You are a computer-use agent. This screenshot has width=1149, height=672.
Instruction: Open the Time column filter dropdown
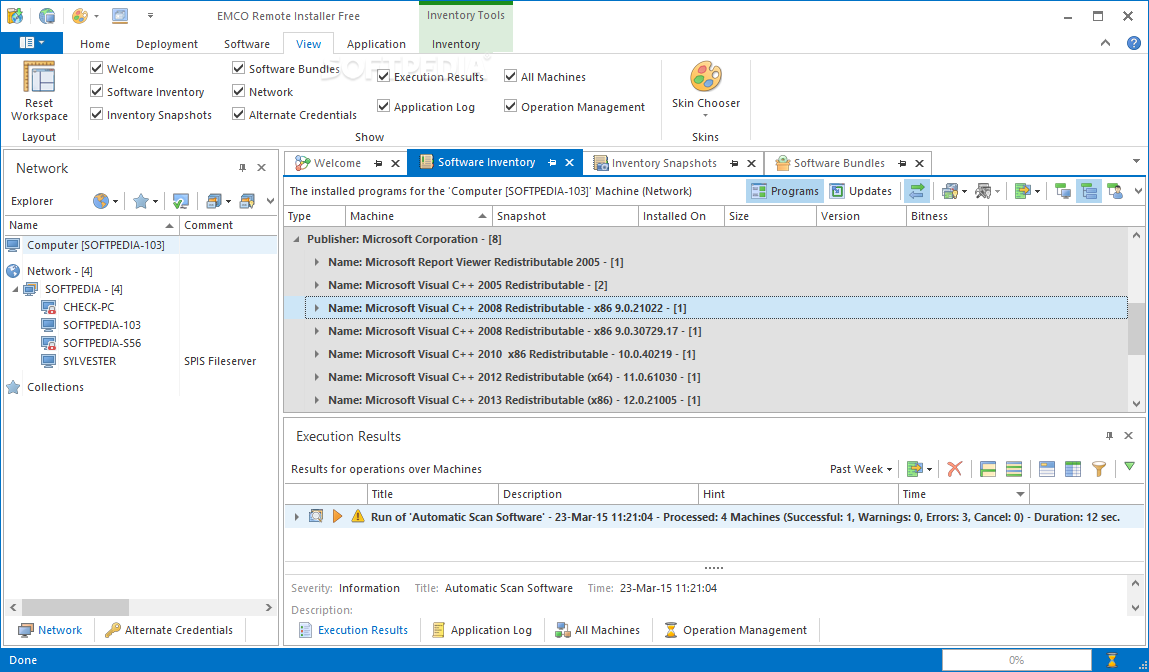pos(1020,495)
